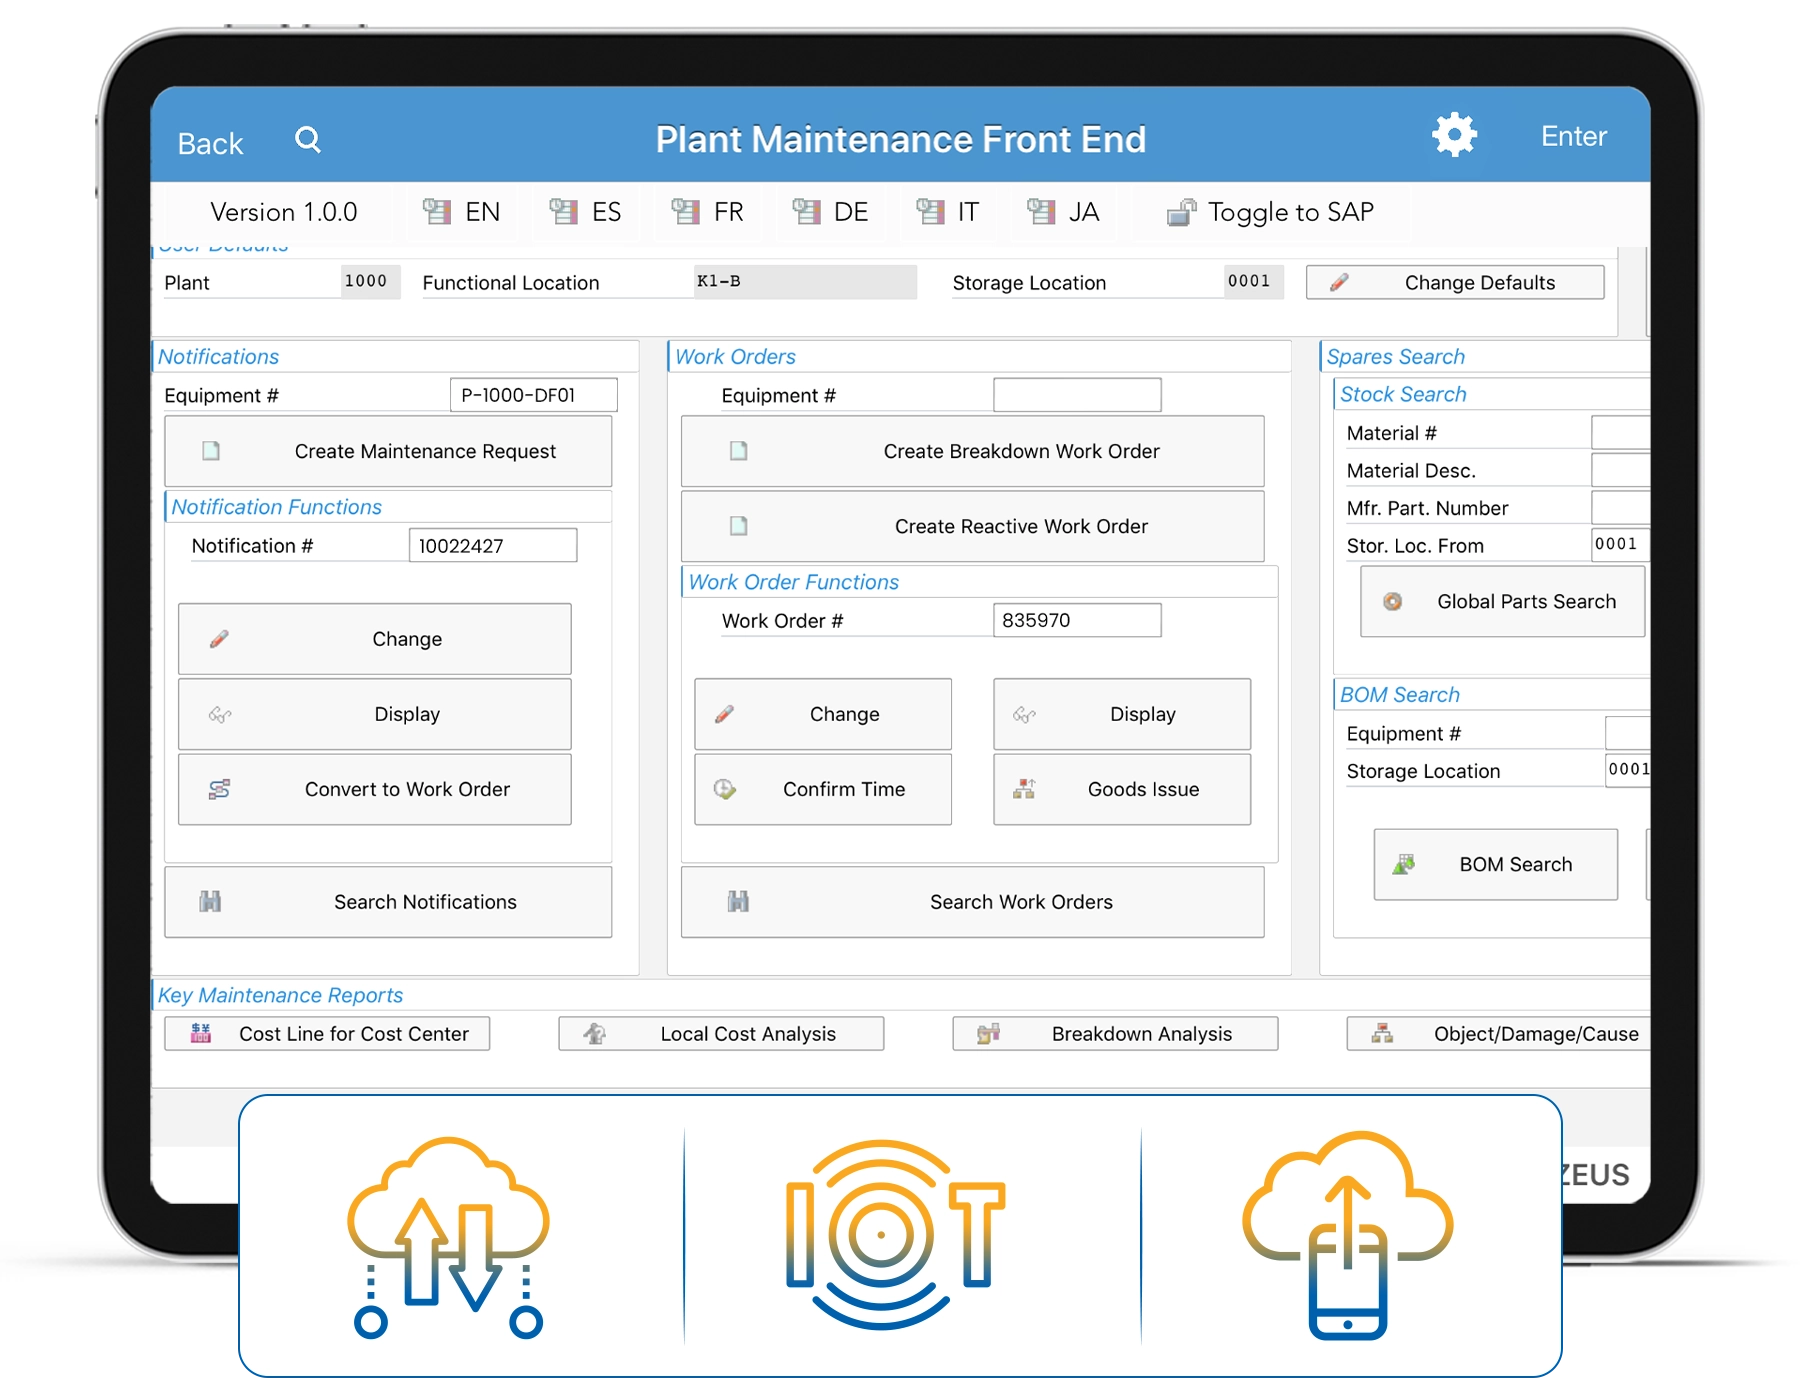Click the Plant field showing 1000
The image size is (1800, 1400).
click(370, 282)
